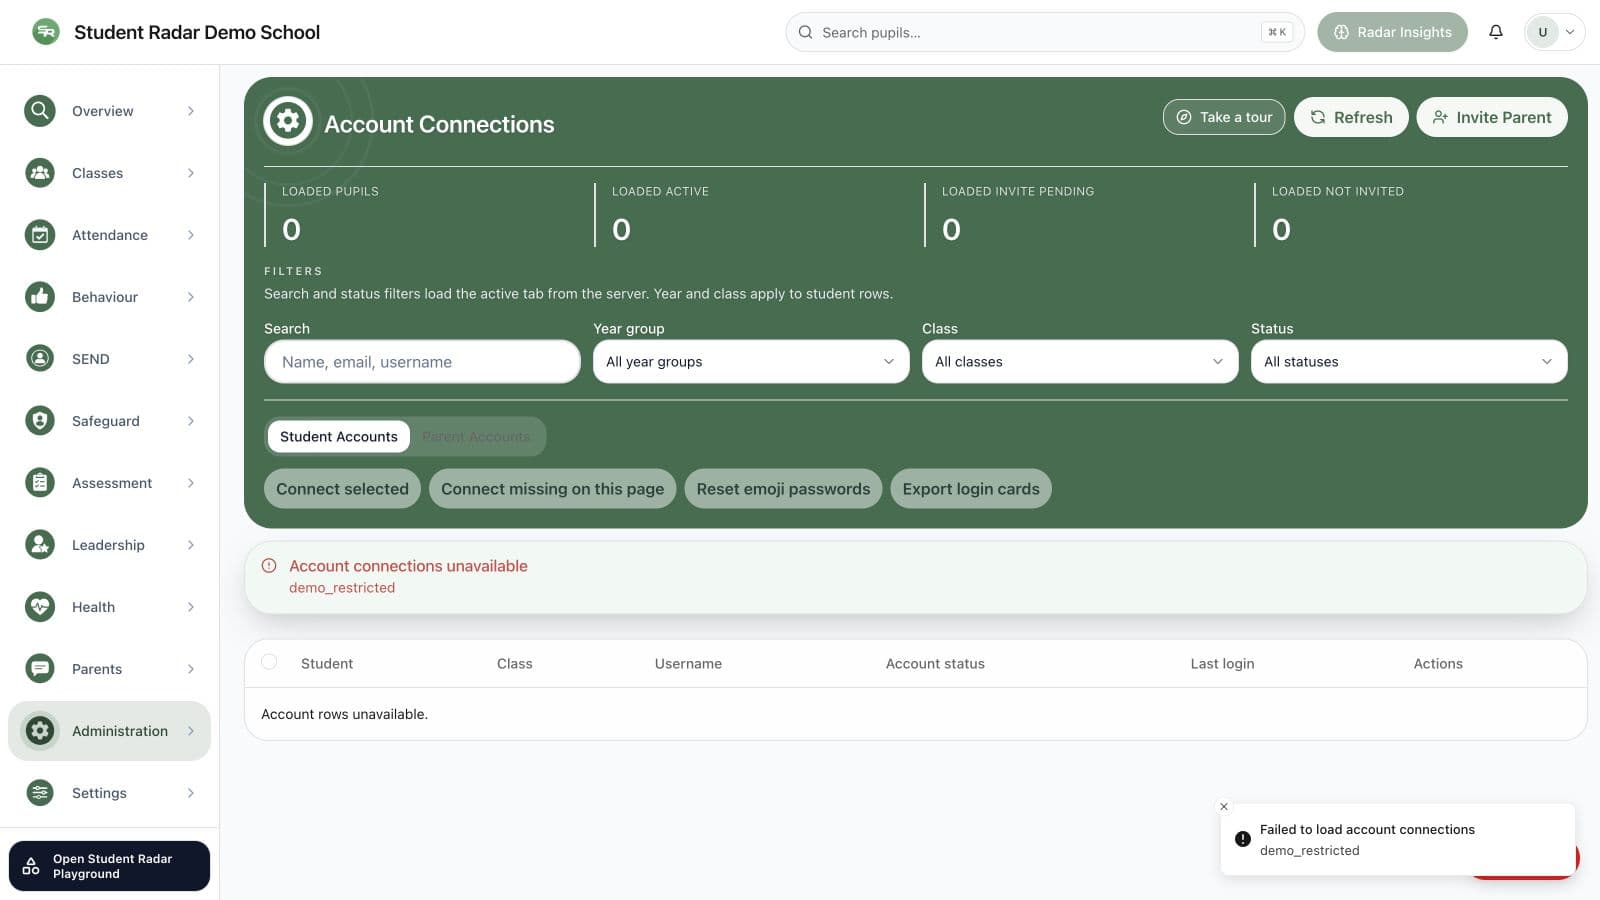Click the Actions column header
Viewport: 1600px width, 900px height.
(1438, 664)
